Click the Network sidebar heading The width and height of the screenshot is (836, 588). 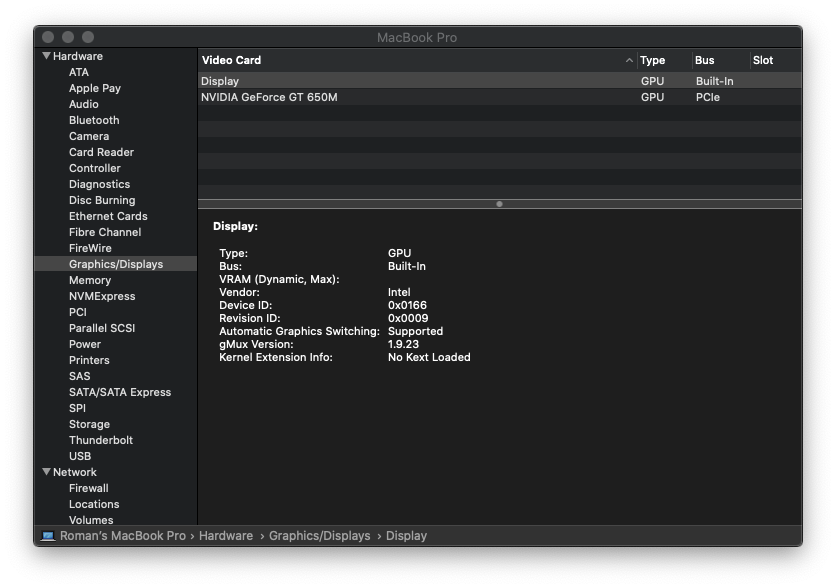(x=75, y=472)
